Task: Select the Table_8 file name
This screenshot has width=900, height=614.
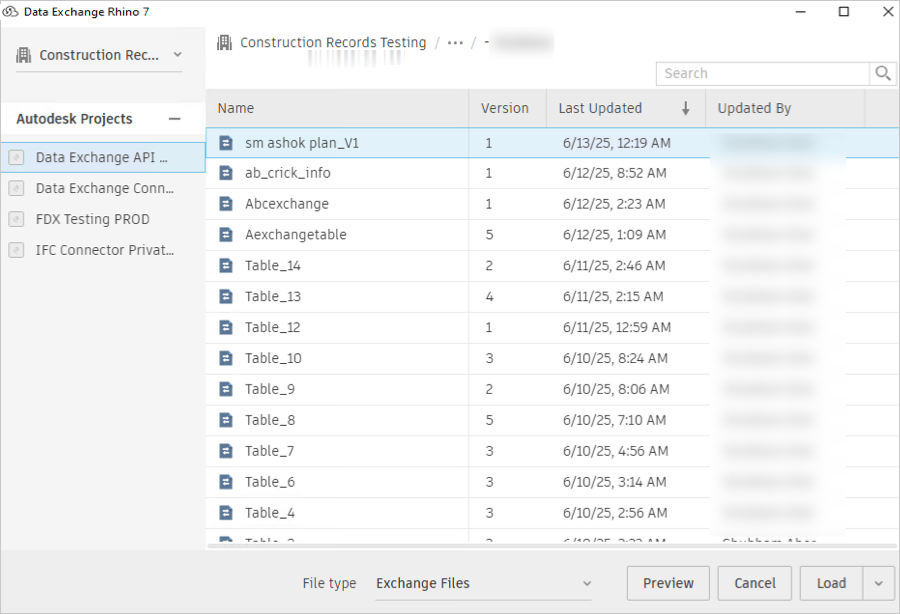Action: pyautogui.click(x=270, y=421)
